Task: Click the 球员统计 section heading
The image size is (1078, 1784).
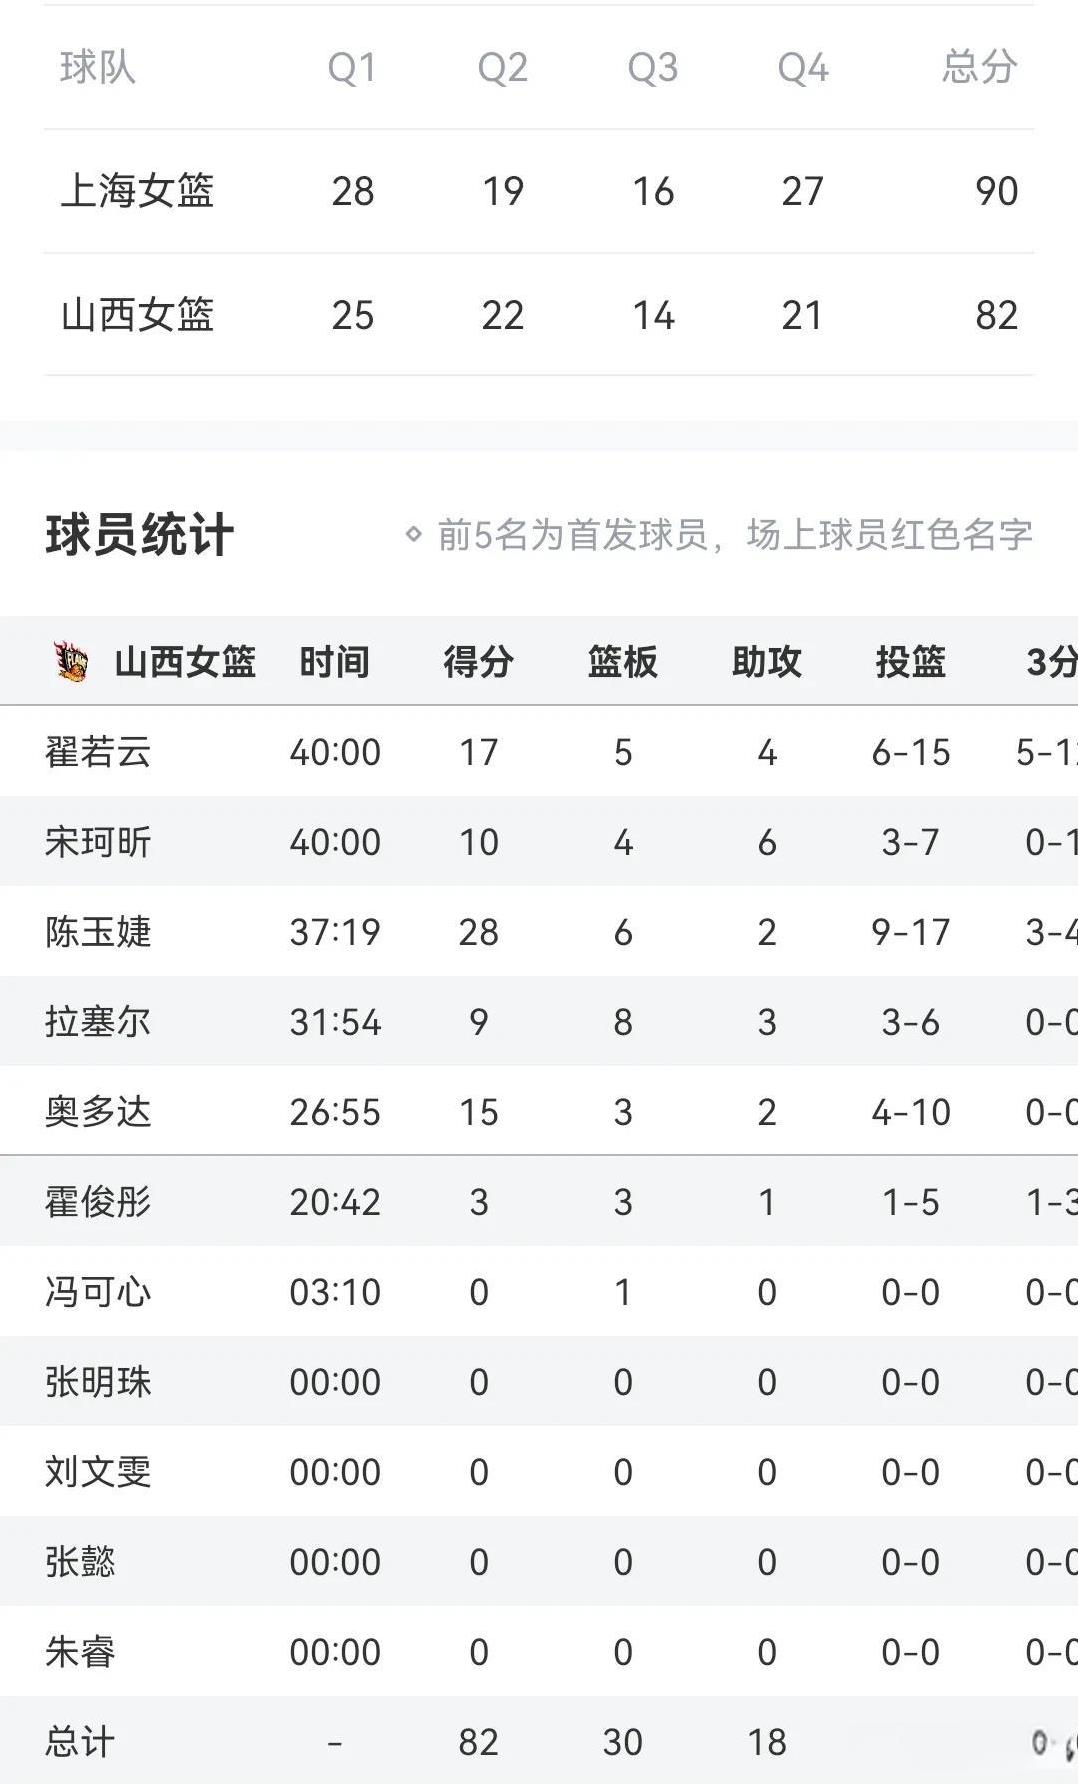Action: click(x=139, y=535)
